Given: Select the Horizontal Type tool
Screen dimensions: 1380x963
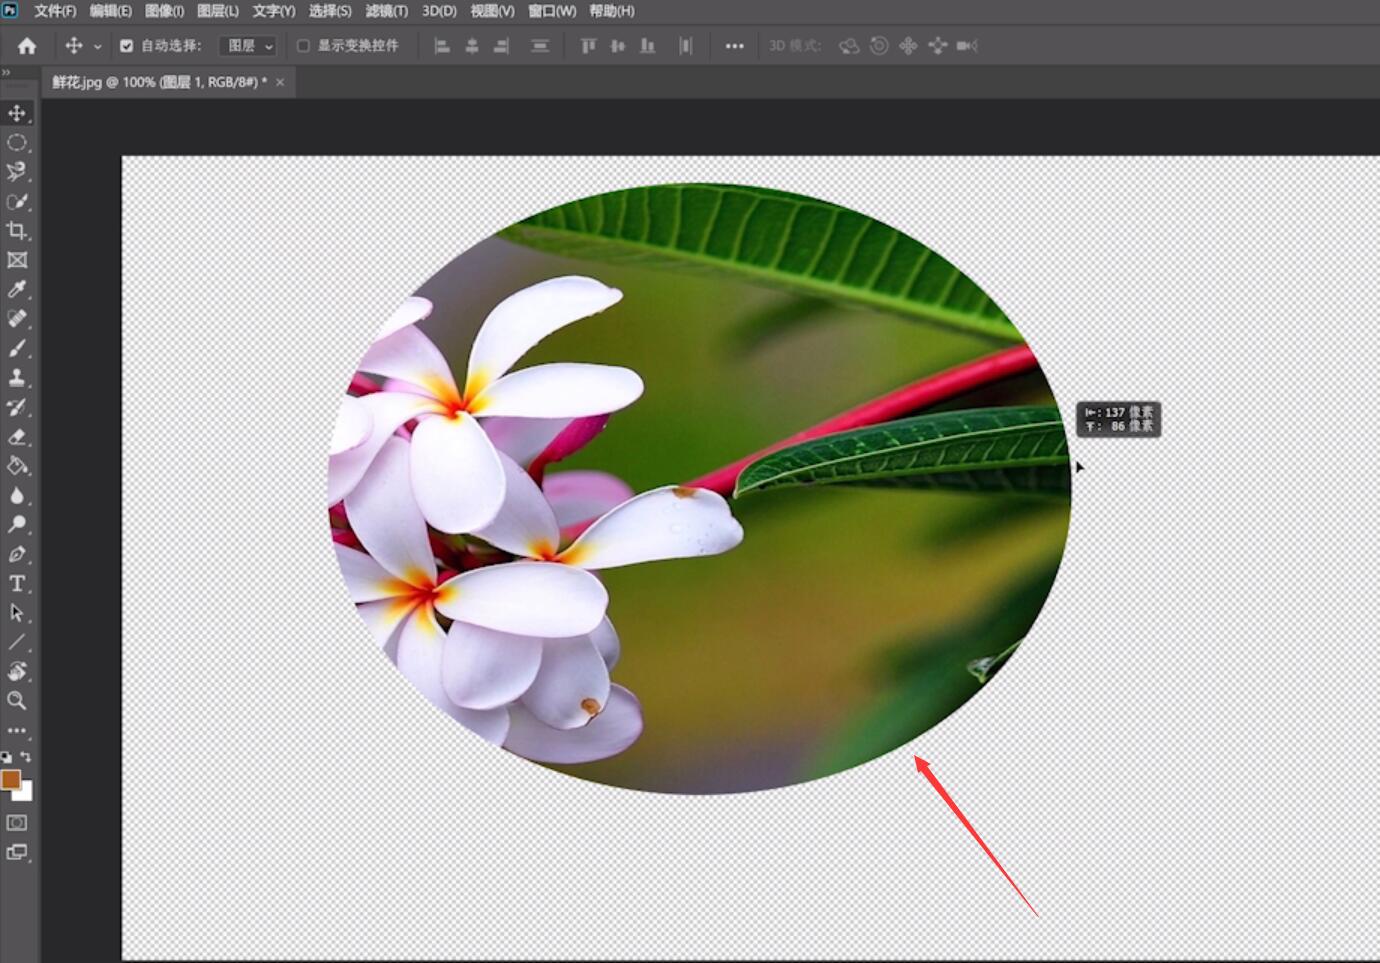Looking at the screenshot, I should [x=17, y=583].
